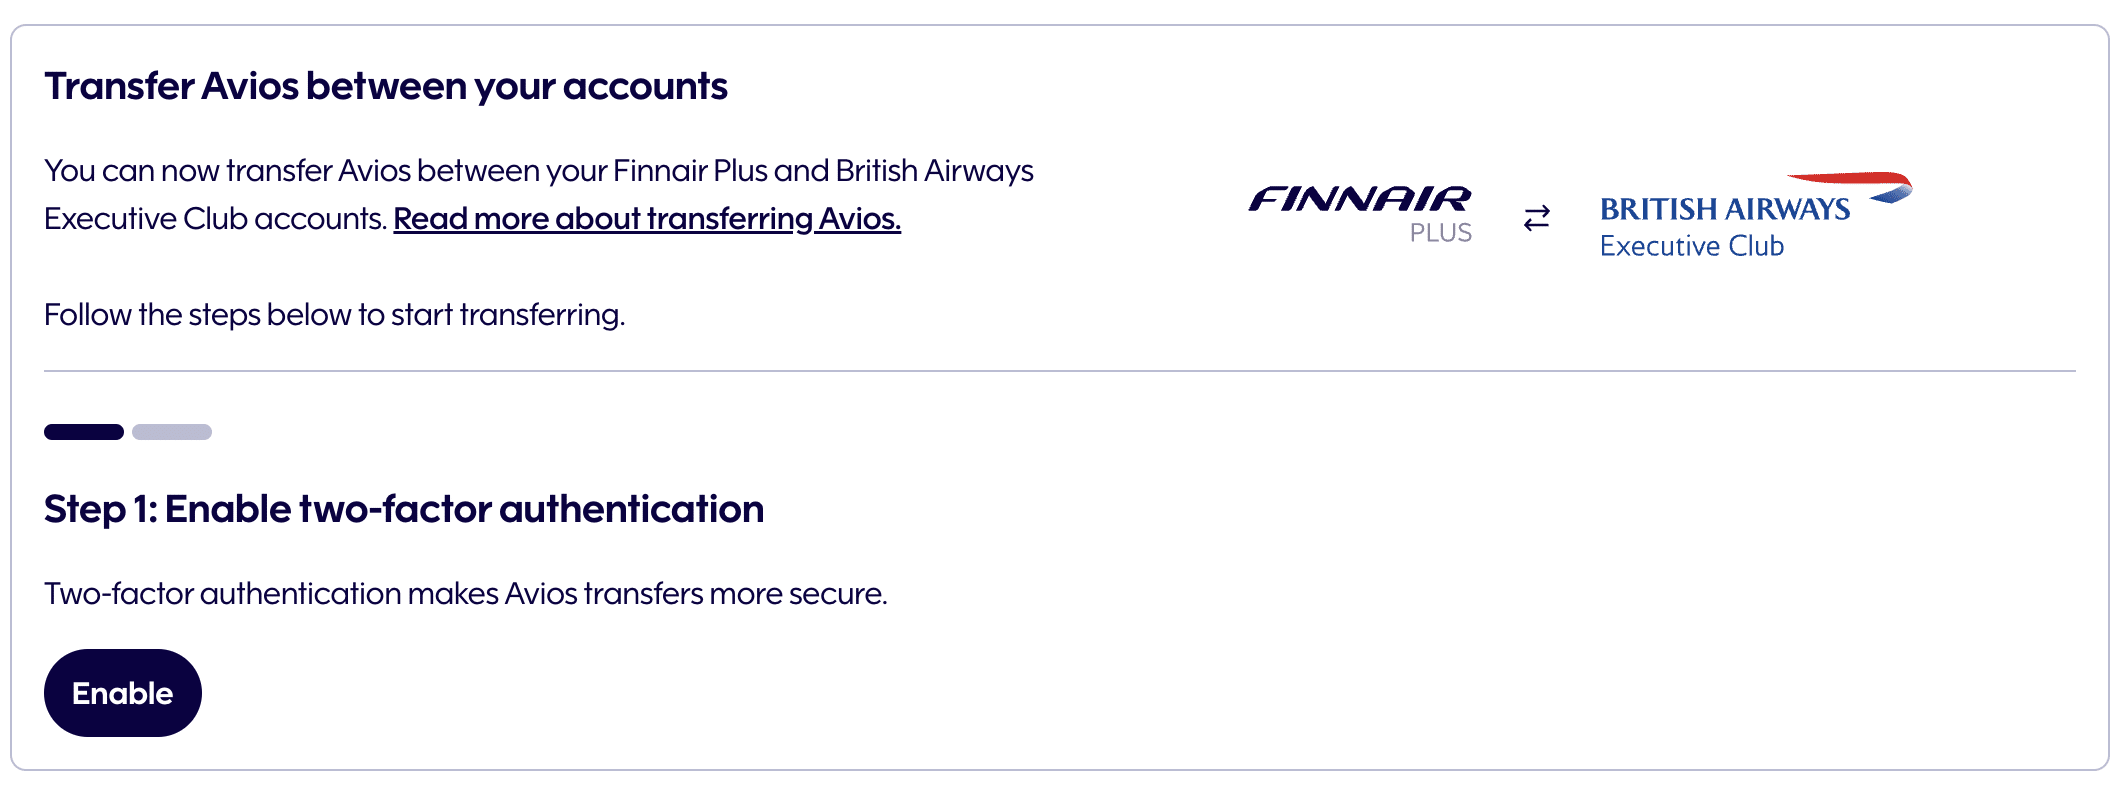Click the word Avios in the main heading
The height and width of the screenshot is (788, 2124).
tap(250, 87)
